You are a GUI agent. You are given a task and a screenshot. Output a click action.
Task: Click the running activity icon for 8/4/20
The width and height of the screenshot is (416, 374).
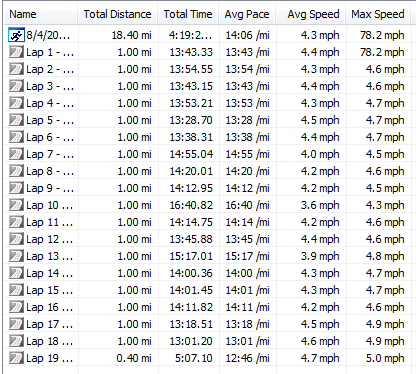coord(16,35)
